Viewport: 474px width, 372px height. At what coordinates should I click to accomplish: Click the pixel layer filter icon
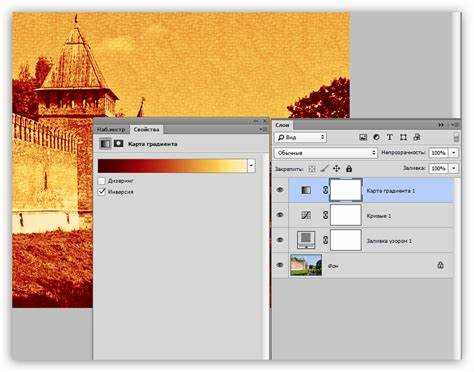pyautogui.click(x=363, y=137)
